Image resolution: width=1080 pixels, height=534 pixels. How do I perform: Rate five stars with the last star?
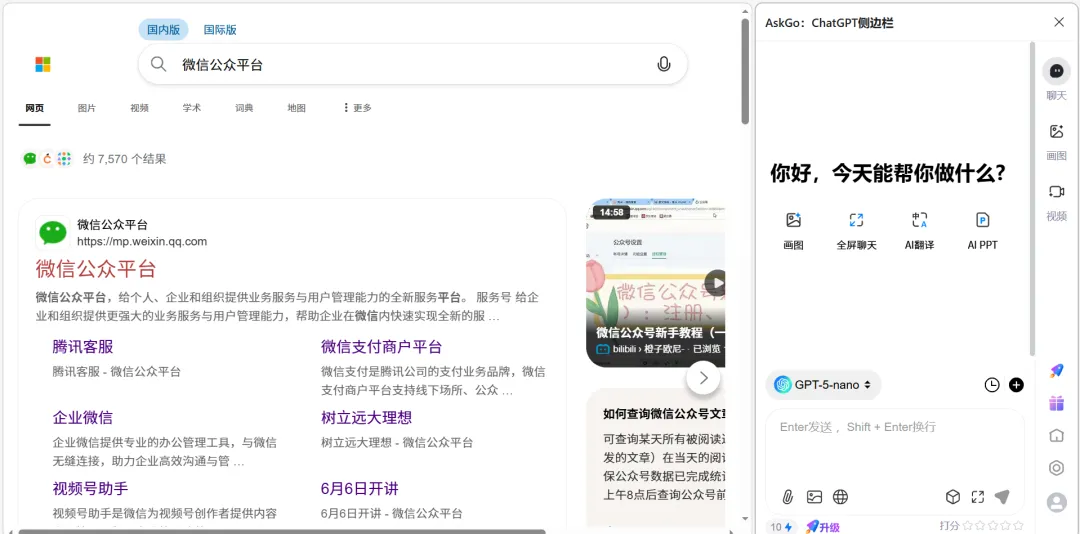coord(1017,526)
